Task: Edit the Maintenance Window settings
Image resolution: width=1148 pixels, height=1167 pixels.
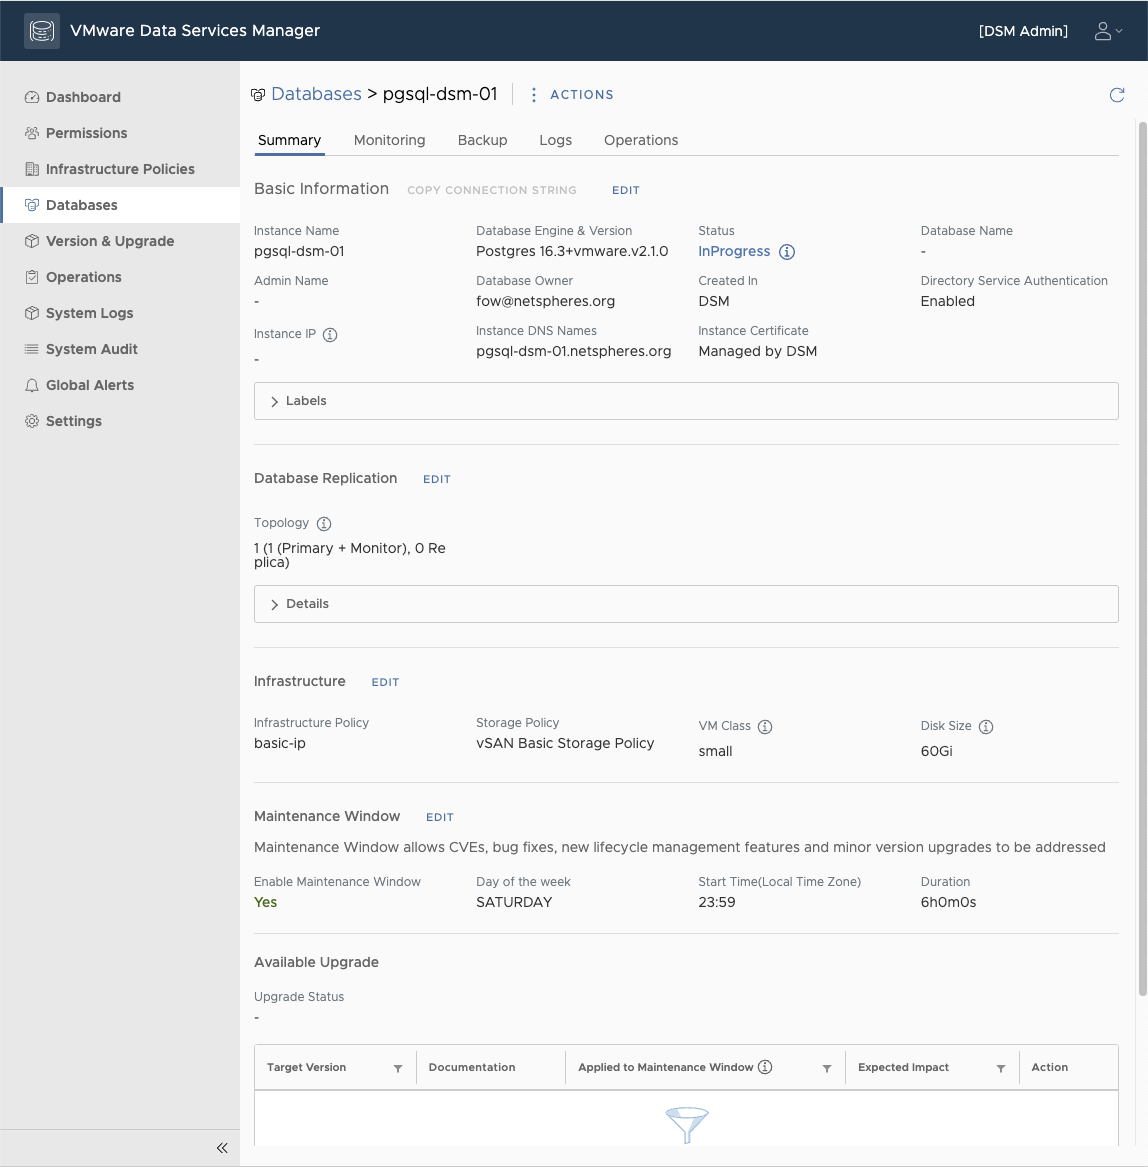Action: pyautogui.click(x=439, y=817)
